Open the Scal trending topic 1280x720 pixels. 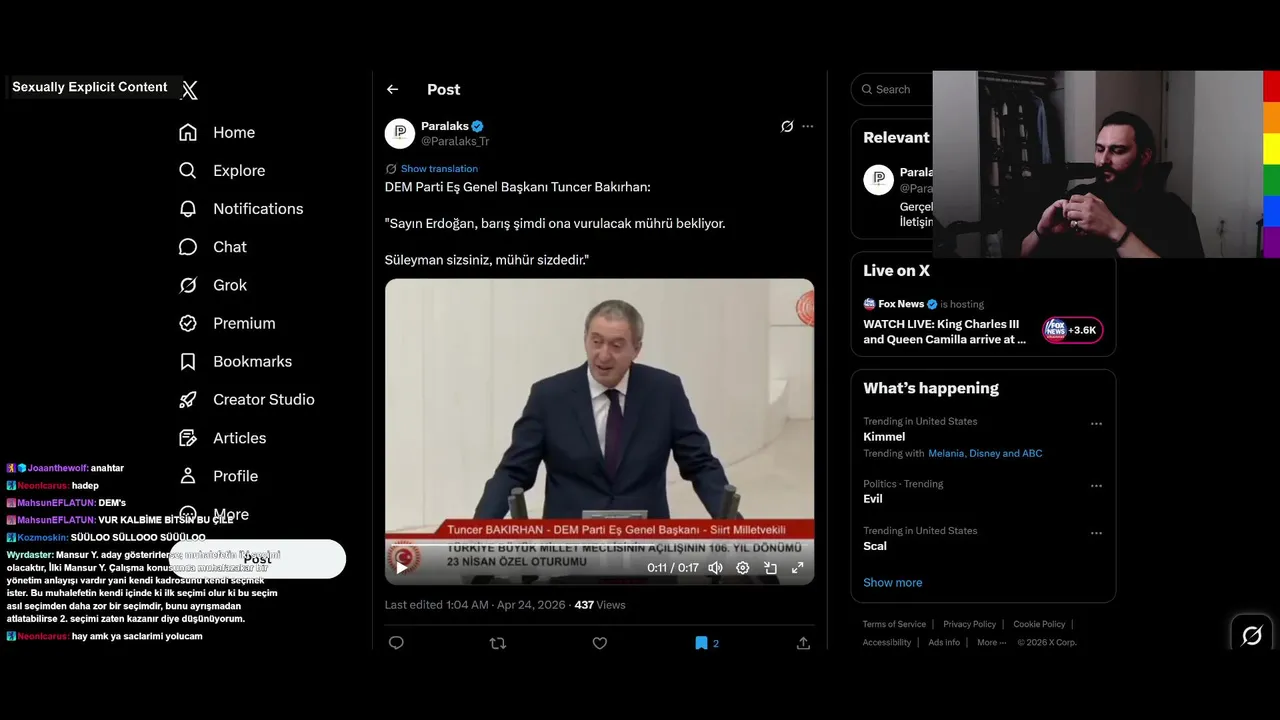click(875, 546)
